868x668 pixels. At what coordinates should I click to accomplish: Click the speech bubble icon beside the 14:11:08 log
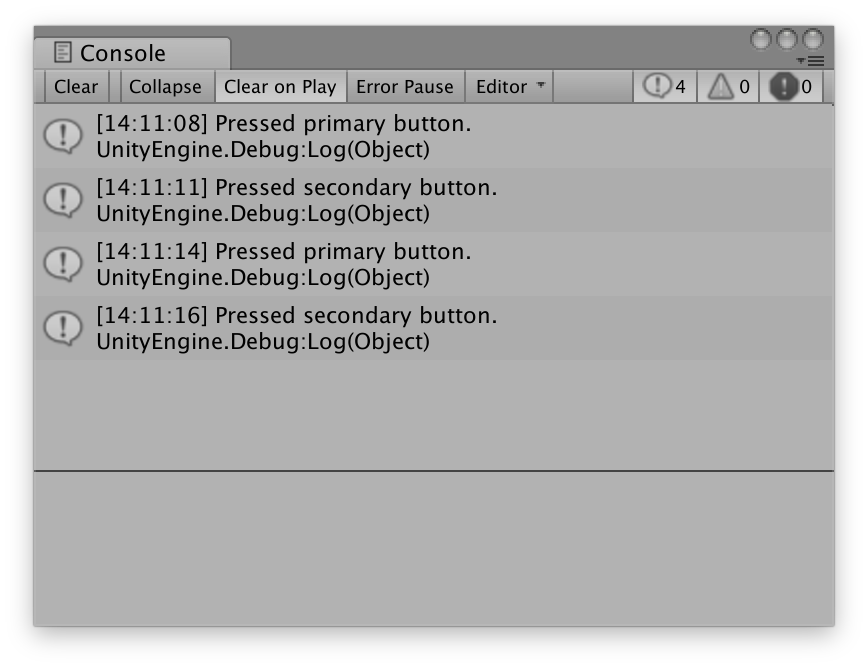click(x=61, y=135)
